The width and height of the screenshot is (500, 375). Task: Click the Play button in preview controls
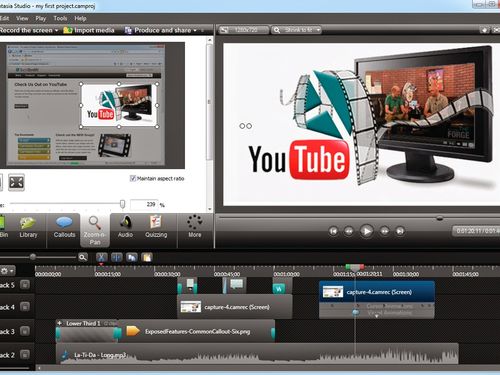click(x=366, y=231)
